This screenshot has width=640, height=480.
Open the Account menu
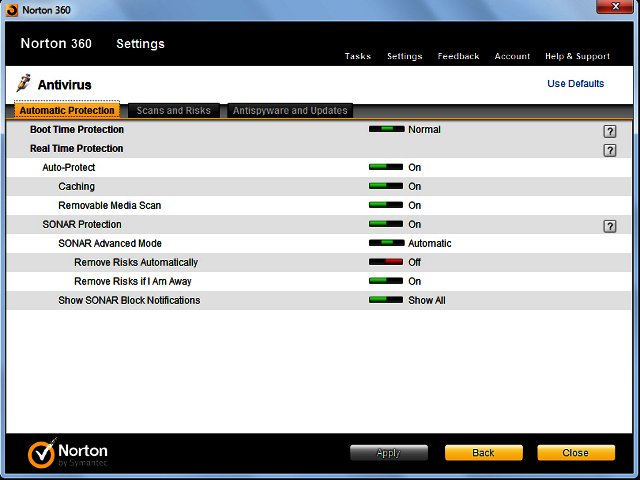click(x=512, y=56)
